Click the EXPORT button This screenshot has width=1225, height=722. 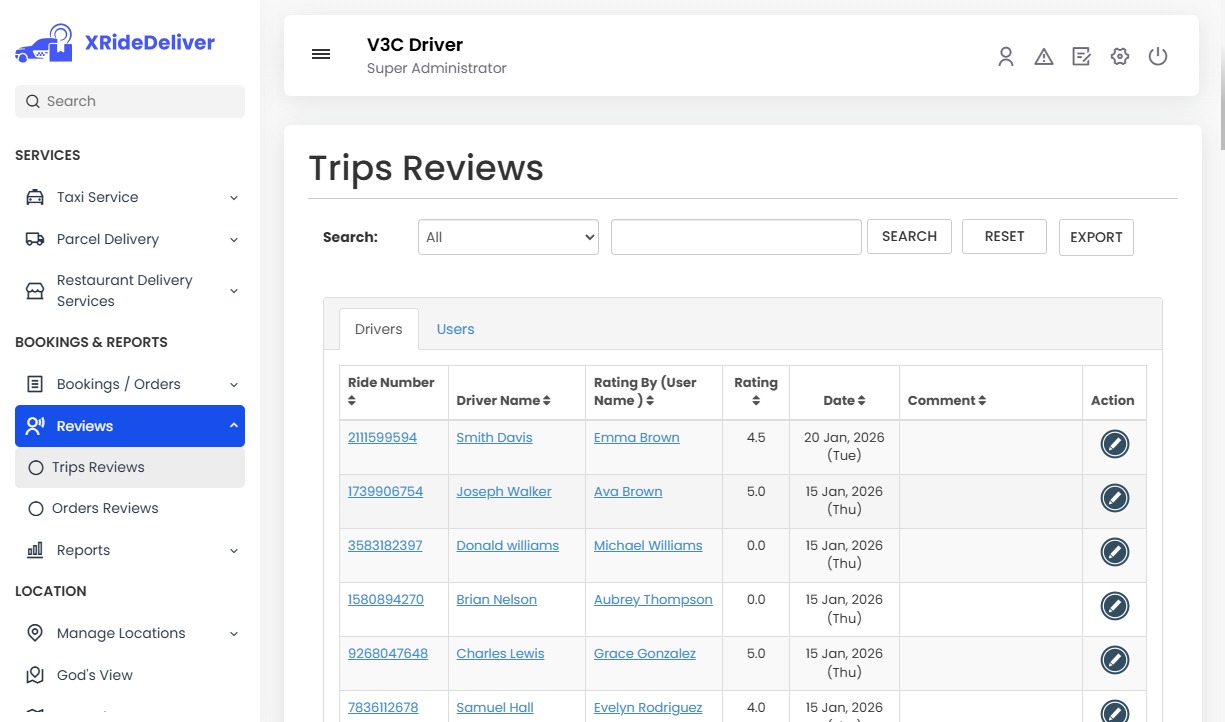(x=1095, y=237)
